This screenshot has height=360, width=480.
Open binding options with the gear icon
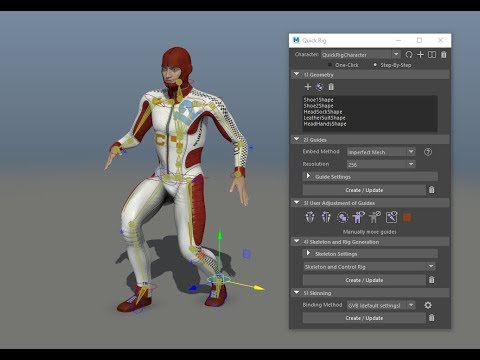point(428,305)
